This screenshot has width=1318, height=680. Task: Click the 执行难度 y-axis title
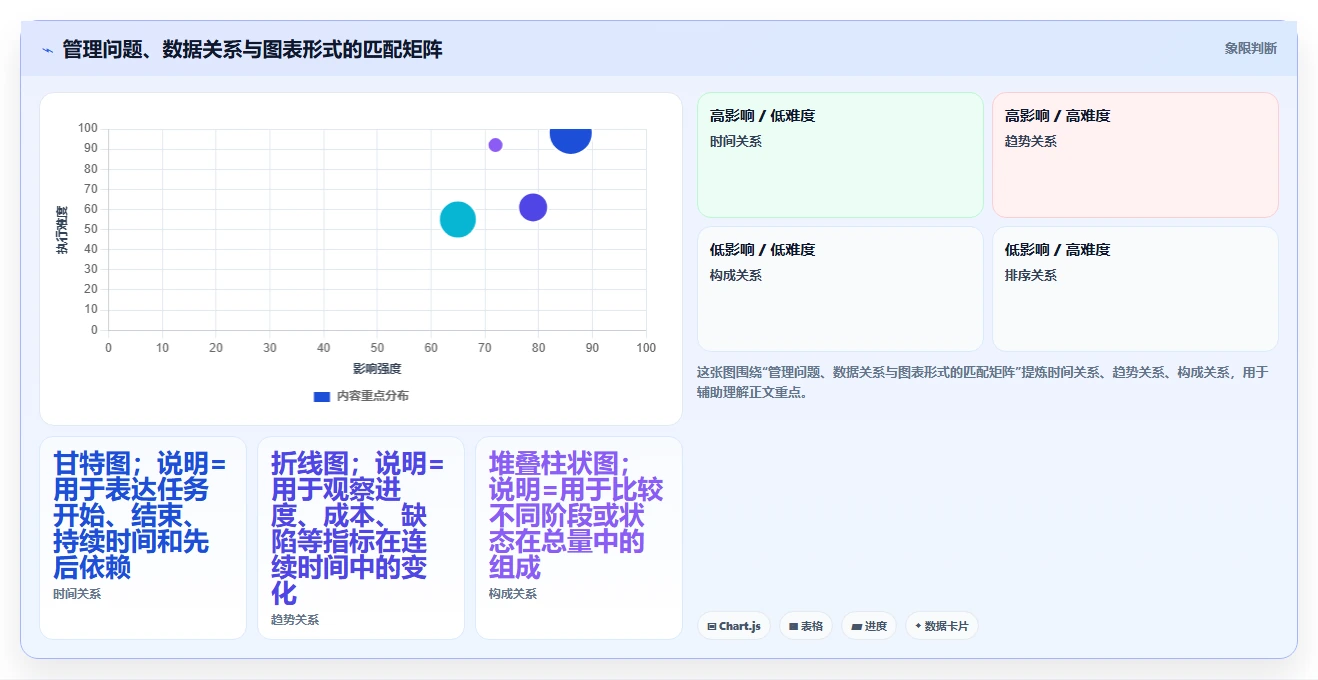click(x=62, y=230)
